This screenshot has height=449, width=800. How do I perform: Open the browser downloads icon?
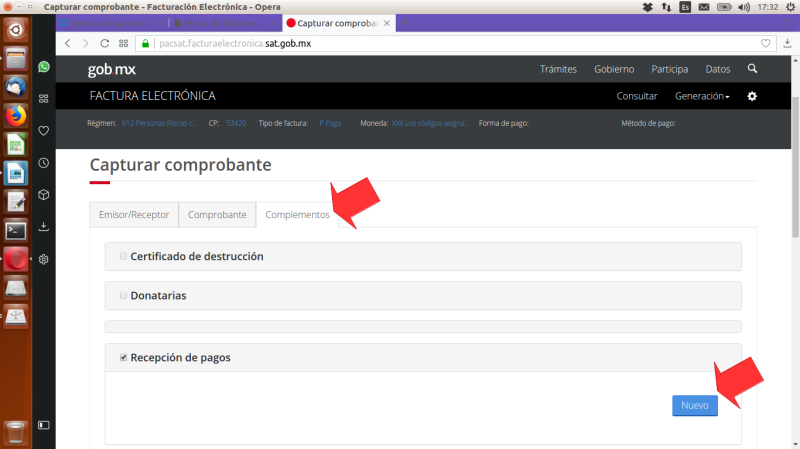click(x=787, y=43)
